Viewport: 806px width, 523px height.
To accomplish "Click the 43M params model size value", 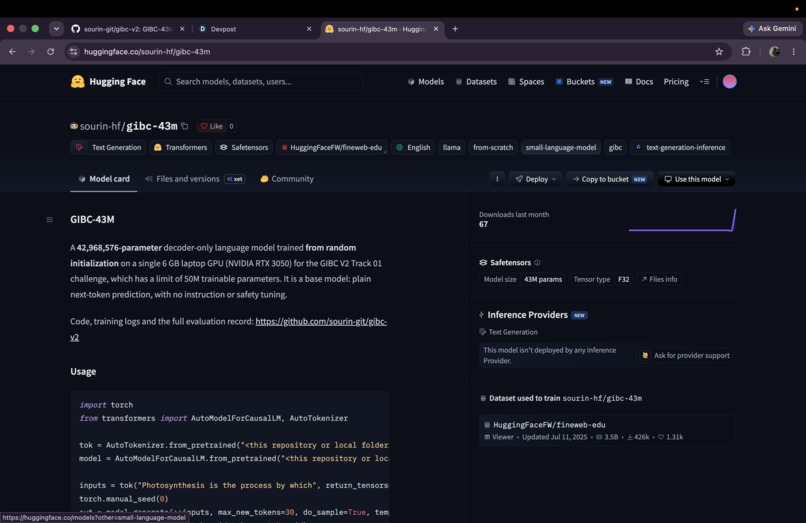I will point(543,279).
